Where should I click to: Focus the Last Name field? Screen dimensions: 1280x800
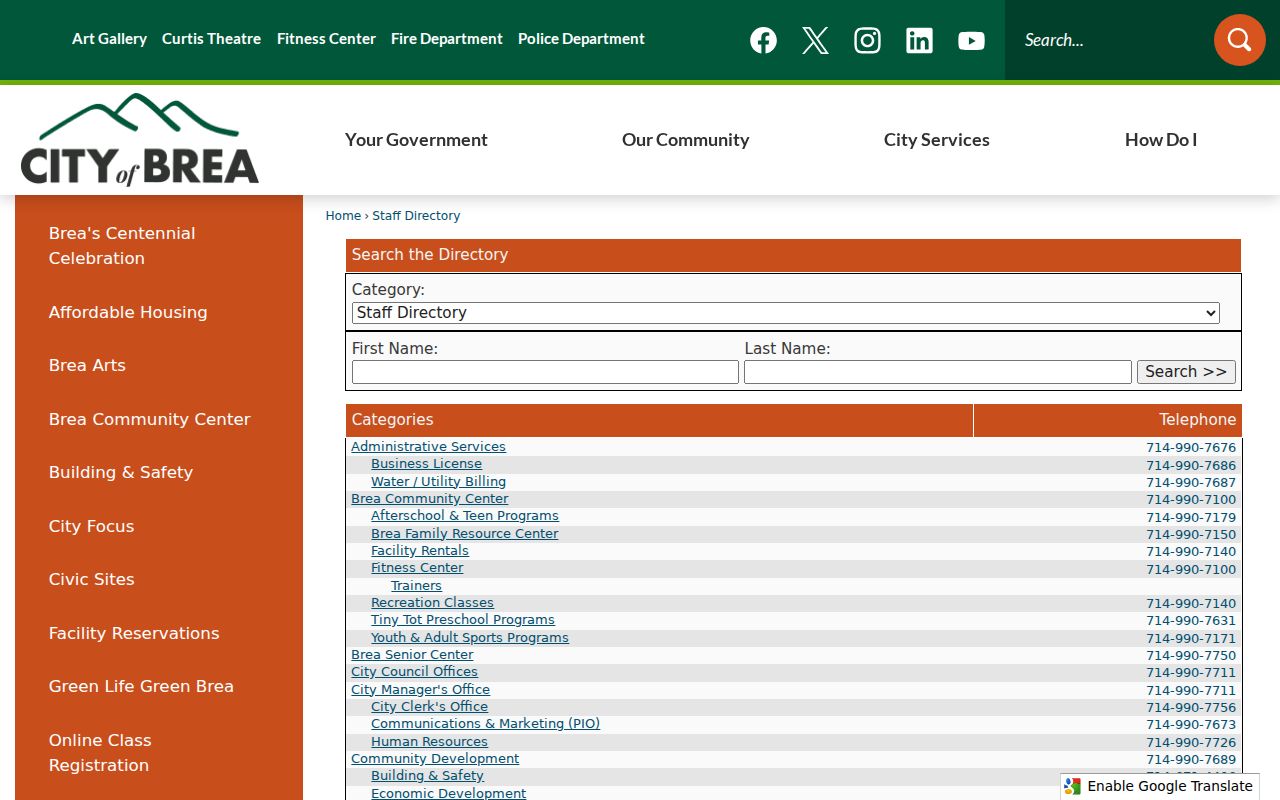point(938,372)
